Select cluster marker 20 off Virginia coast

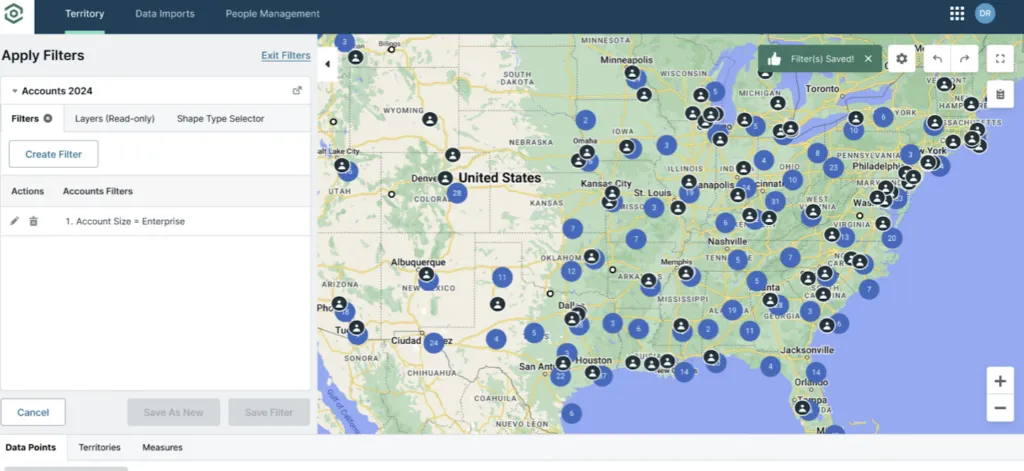(892, 238)
